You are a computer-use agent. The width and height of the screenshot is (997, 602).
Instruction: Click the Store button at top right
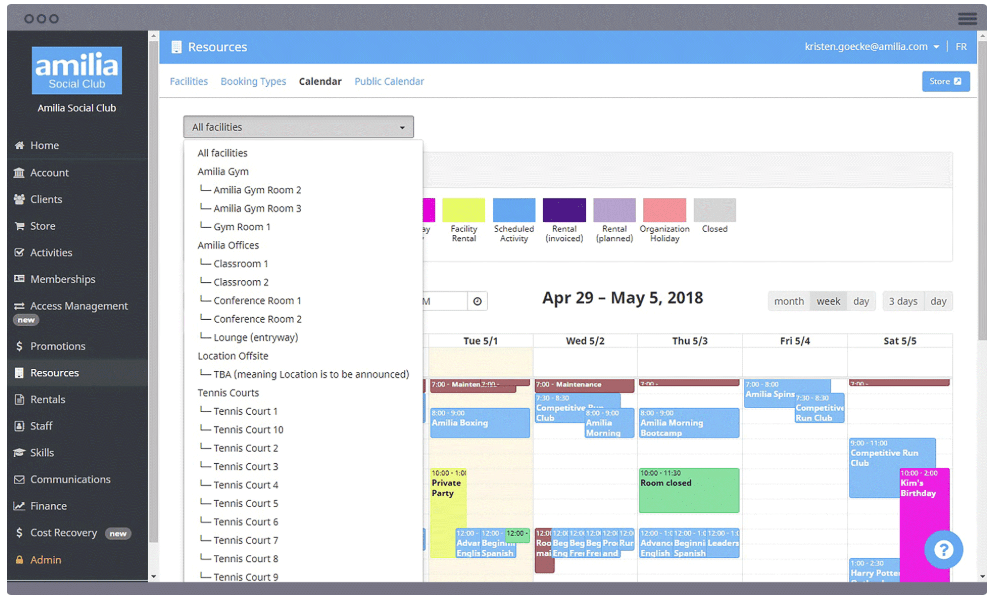pyautogui.click(x=945, y=81)
